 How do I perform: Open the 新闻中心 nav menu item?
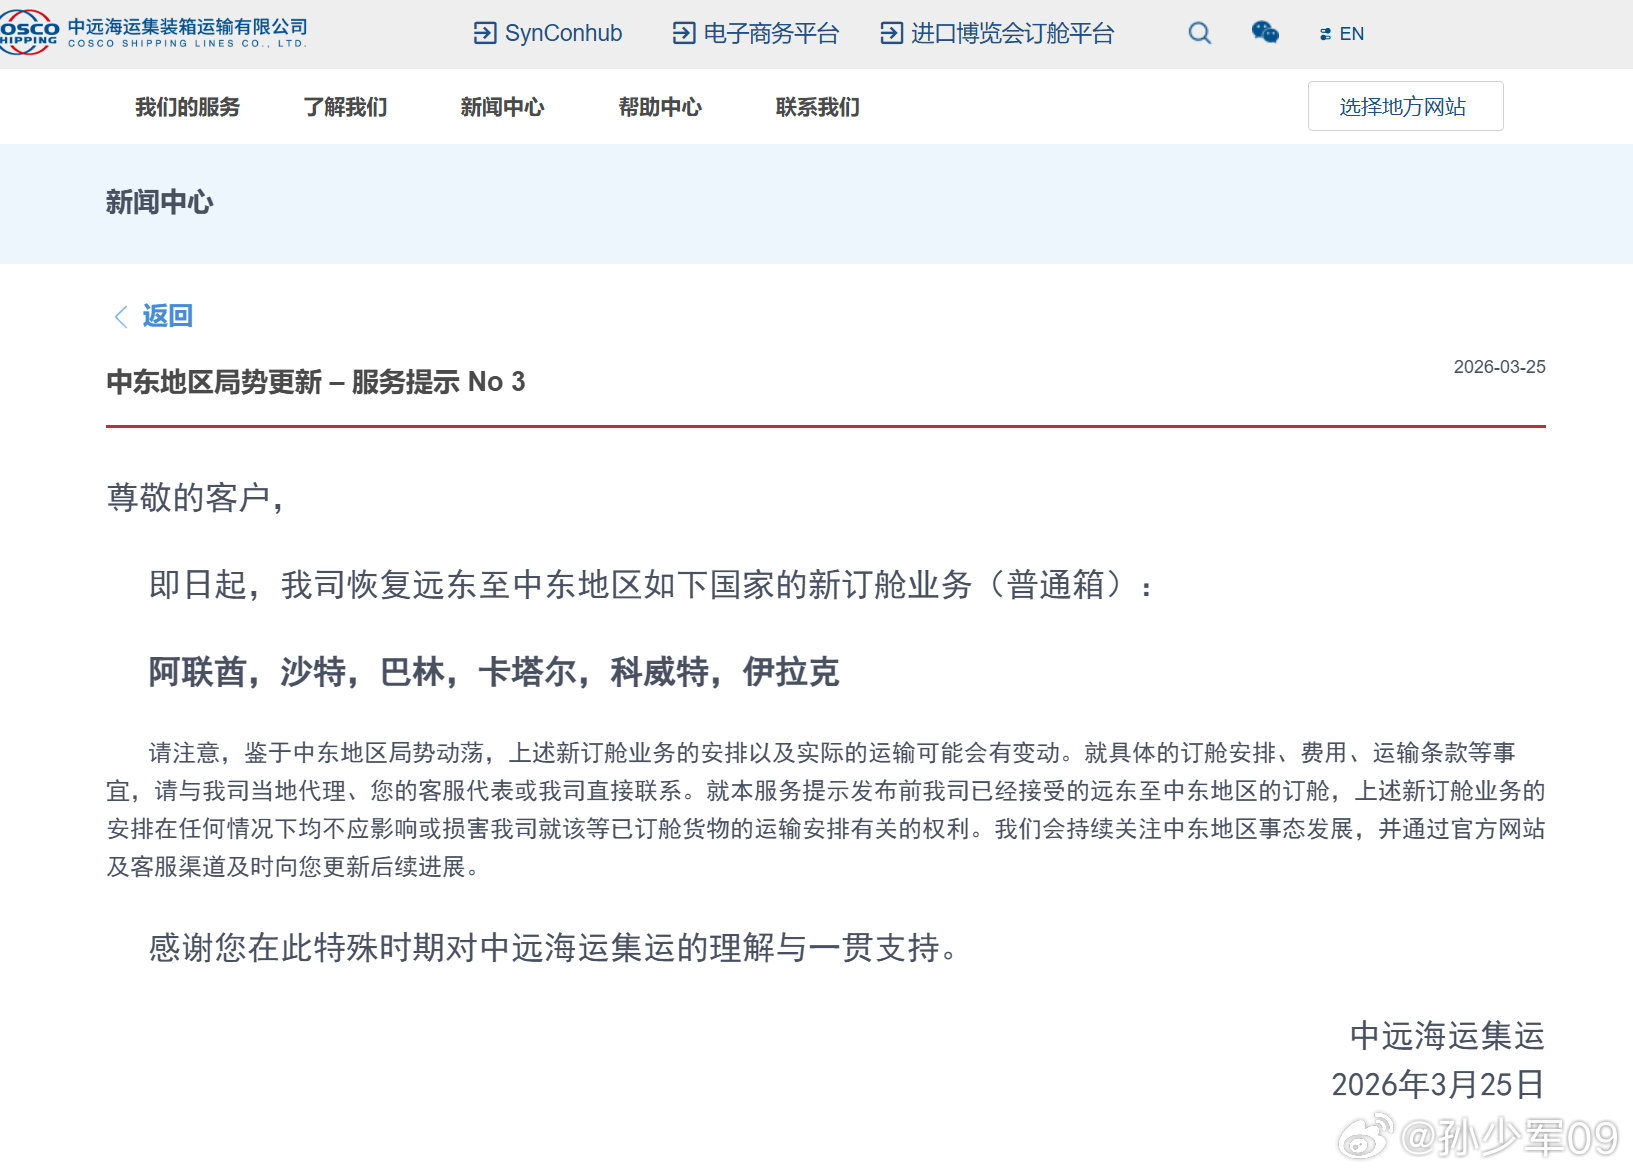click(x=502, y=107)
